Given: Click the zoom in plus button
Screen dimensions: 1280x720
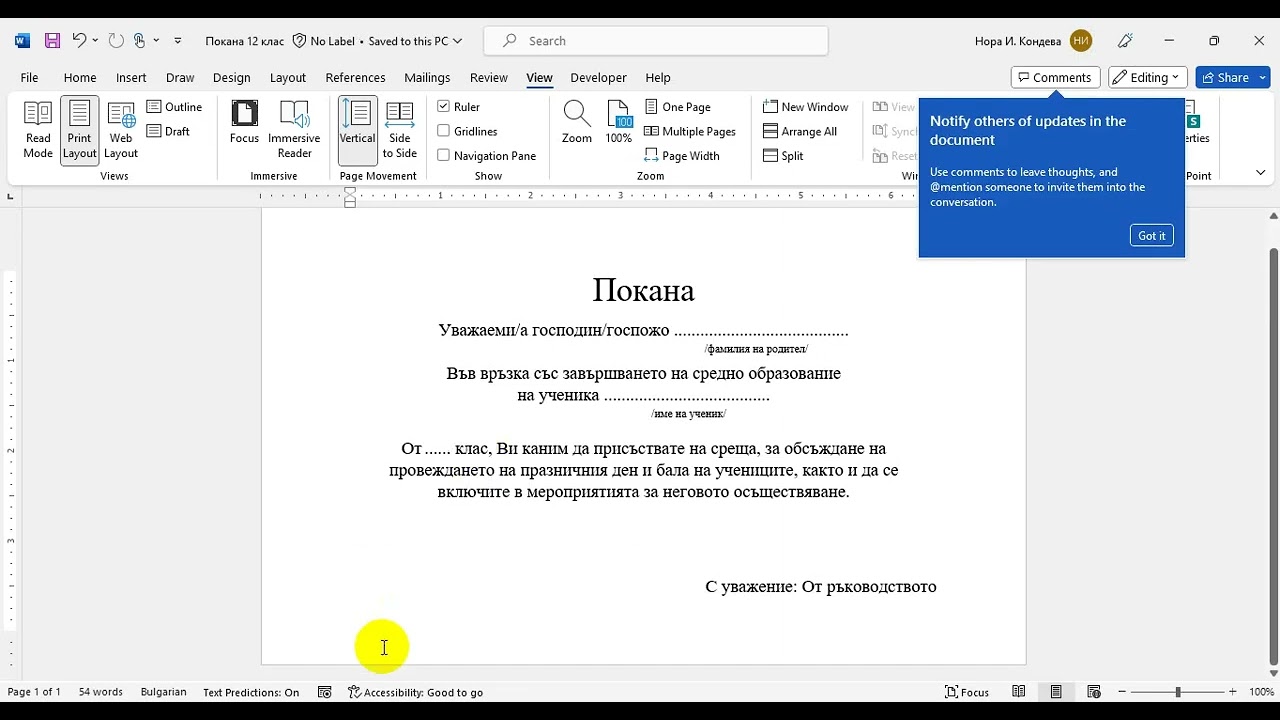Looking at the screenshot, I should pyautogui.click(x=1232, y=692).
